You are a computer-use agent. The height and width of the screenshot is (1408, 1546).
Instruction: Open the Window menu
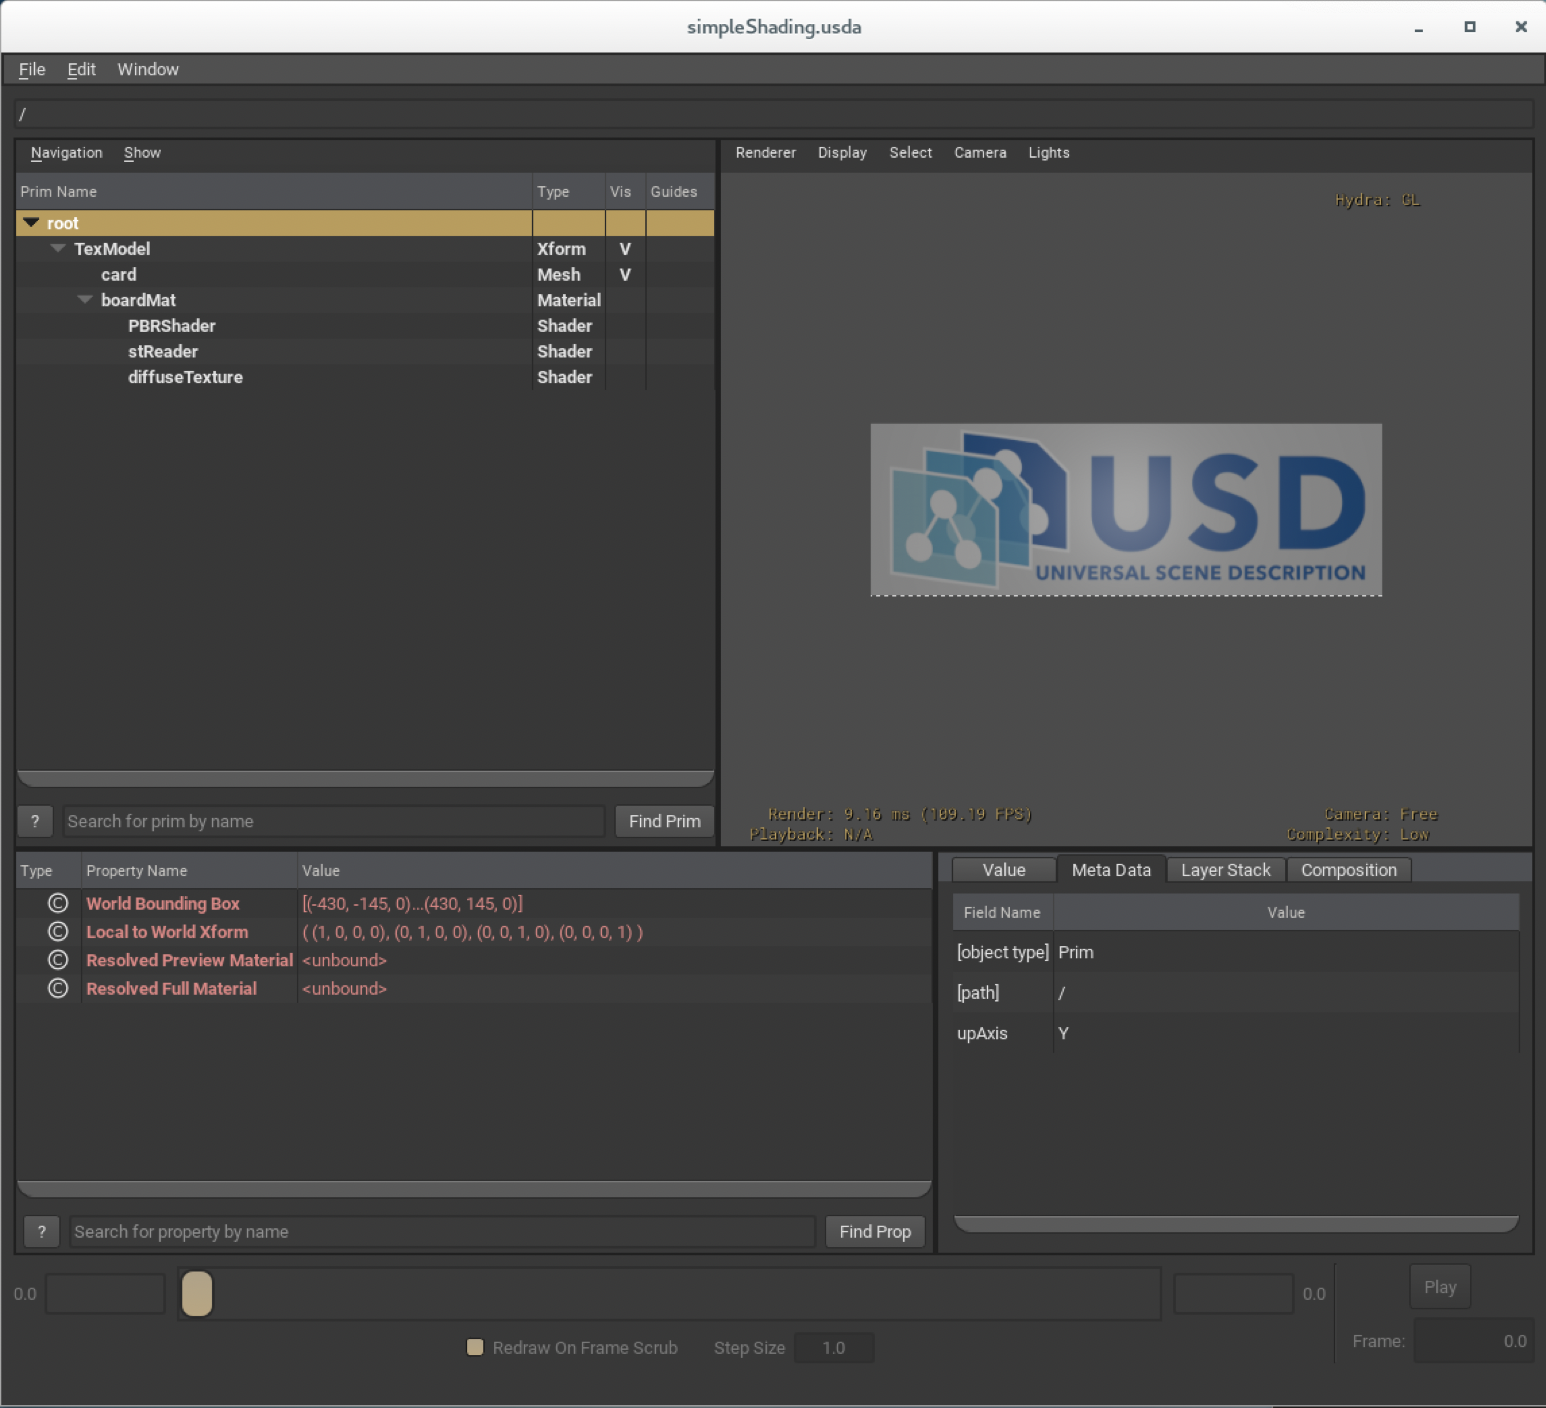(148, 69)
